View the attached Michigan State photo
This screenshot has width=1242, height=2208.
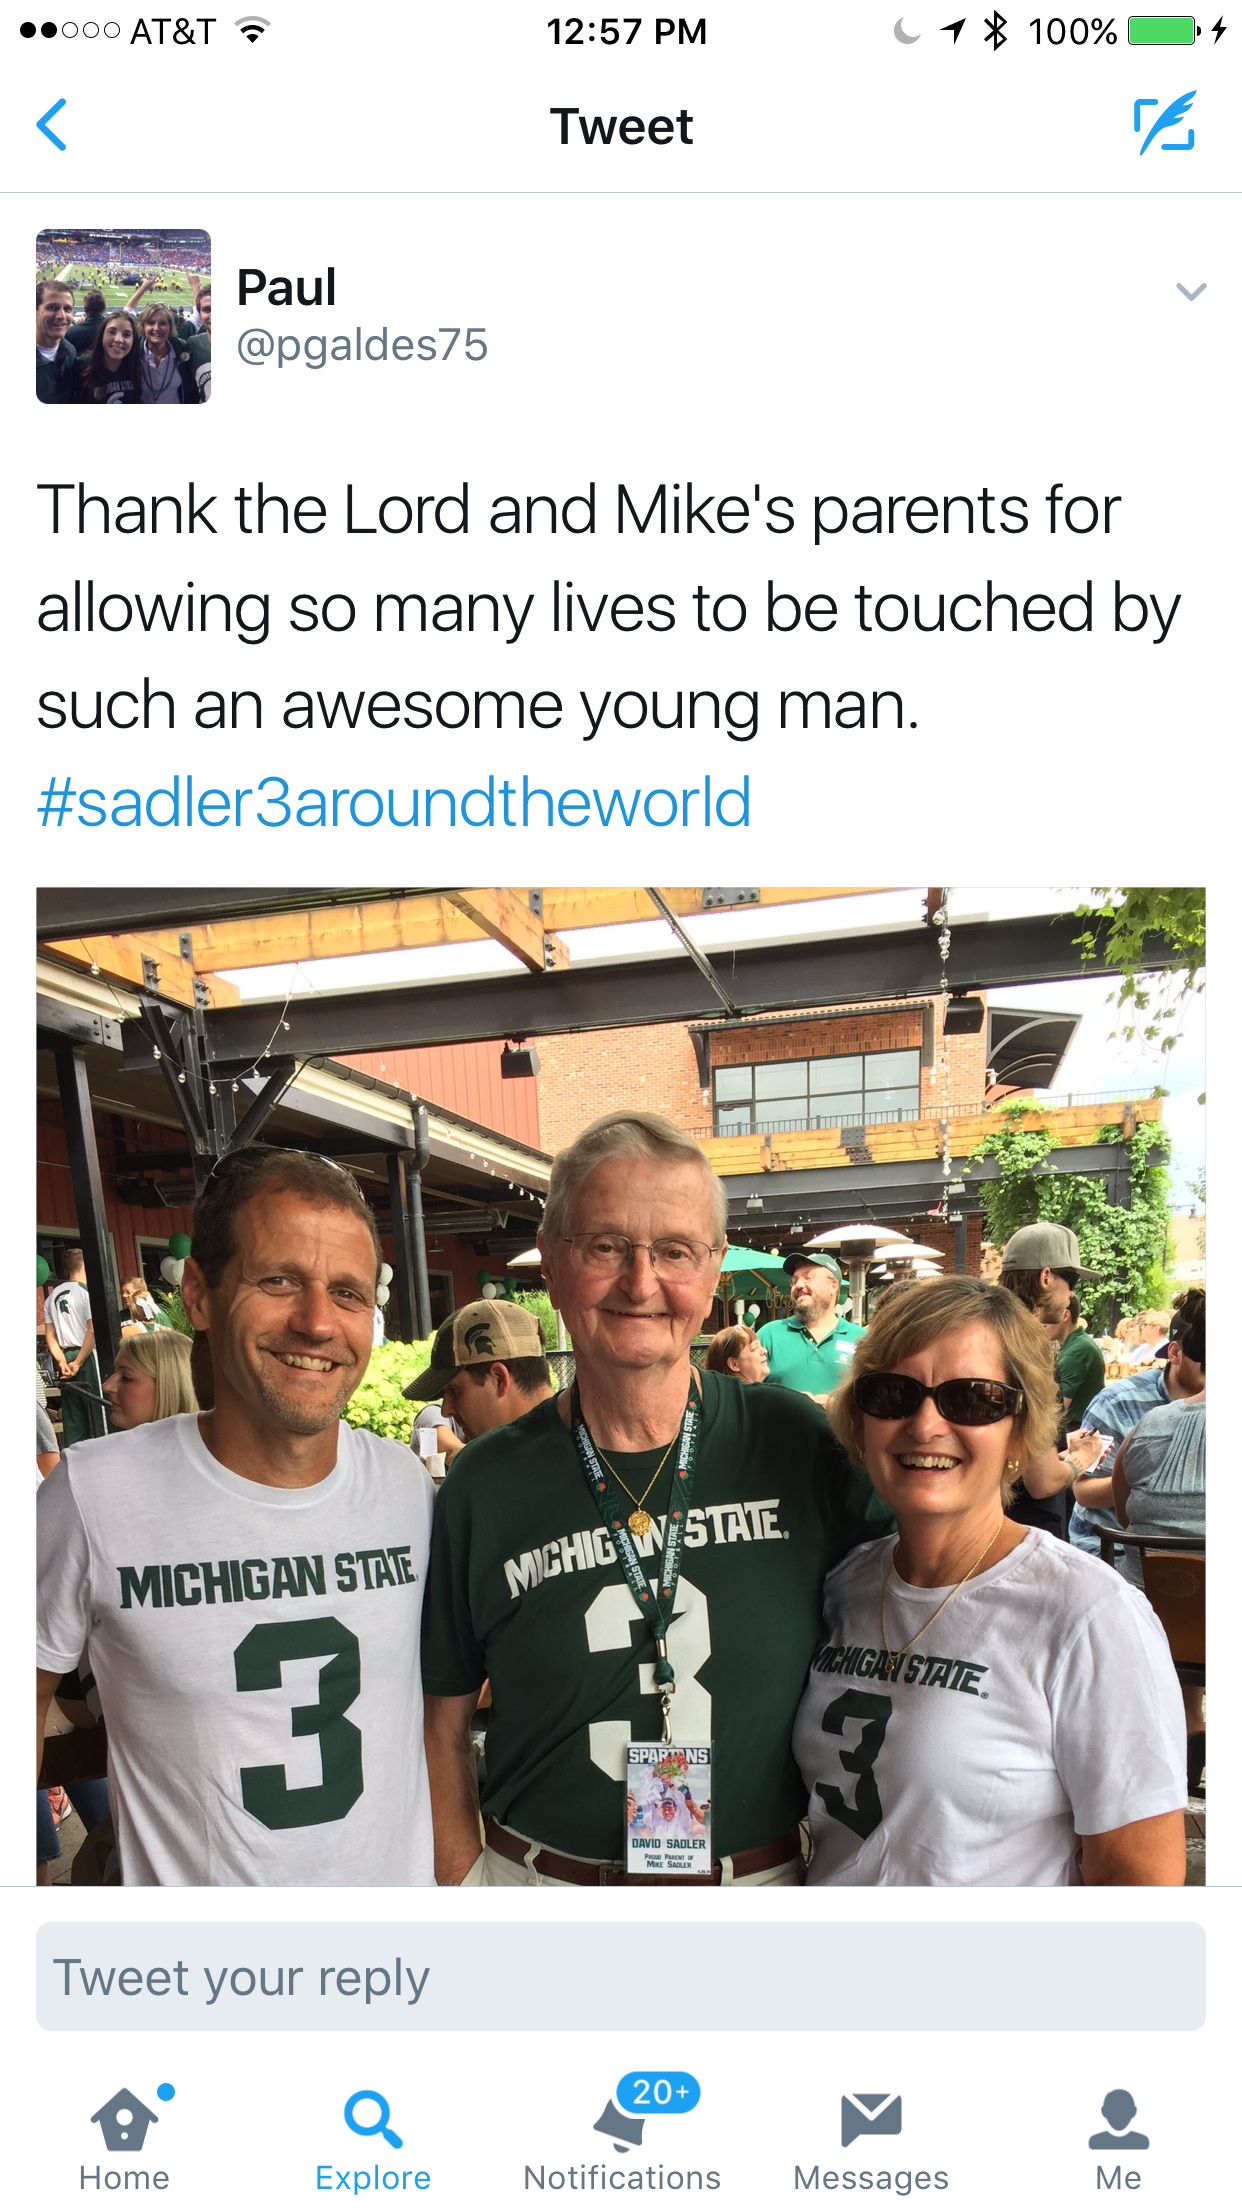click(621, 1386)
